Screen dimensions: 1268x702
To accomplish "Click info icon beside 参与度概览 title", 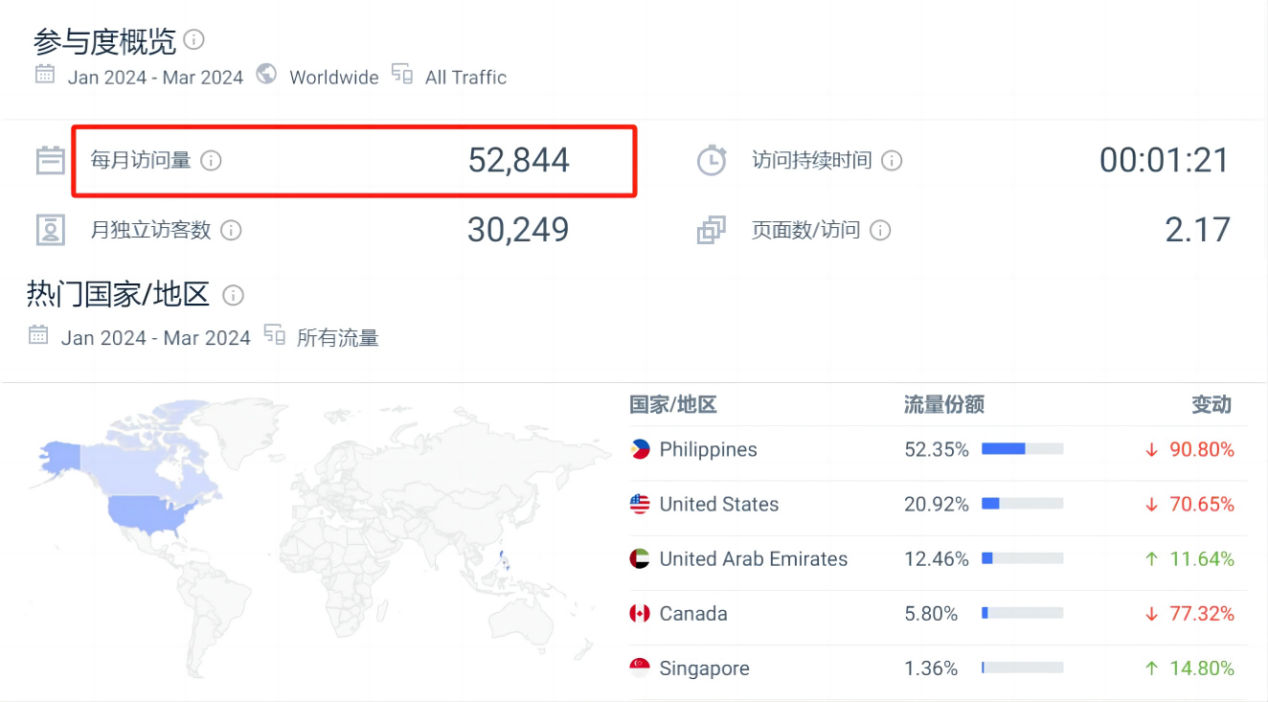I will coord(194,40).
